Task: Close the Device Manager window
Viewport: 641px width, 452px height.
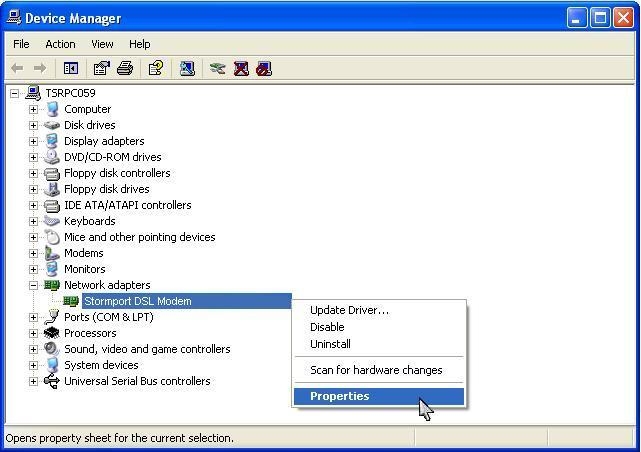Action: (x=623, y=18)
